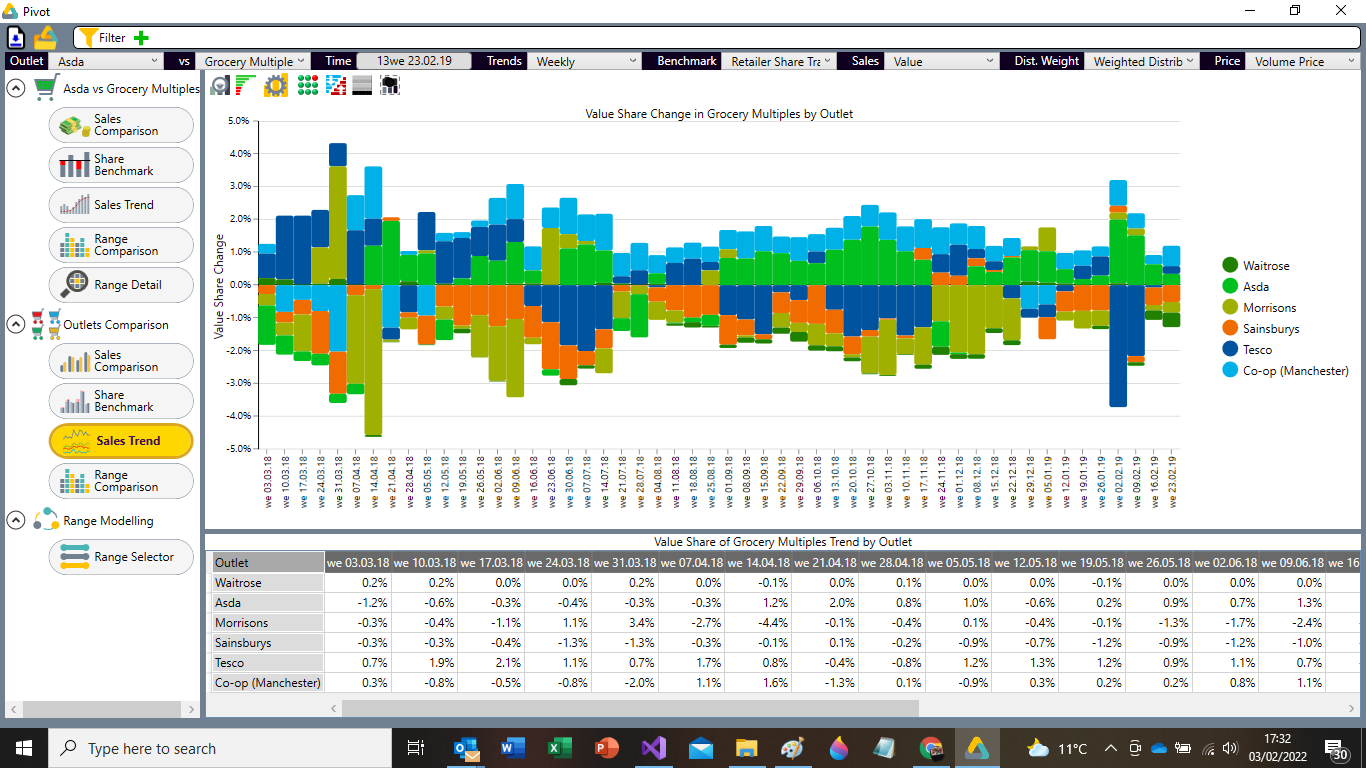This screenshot has height=768, width=1366.
Task: Open the Mail app from the taskbar
Action: [701, 748]
